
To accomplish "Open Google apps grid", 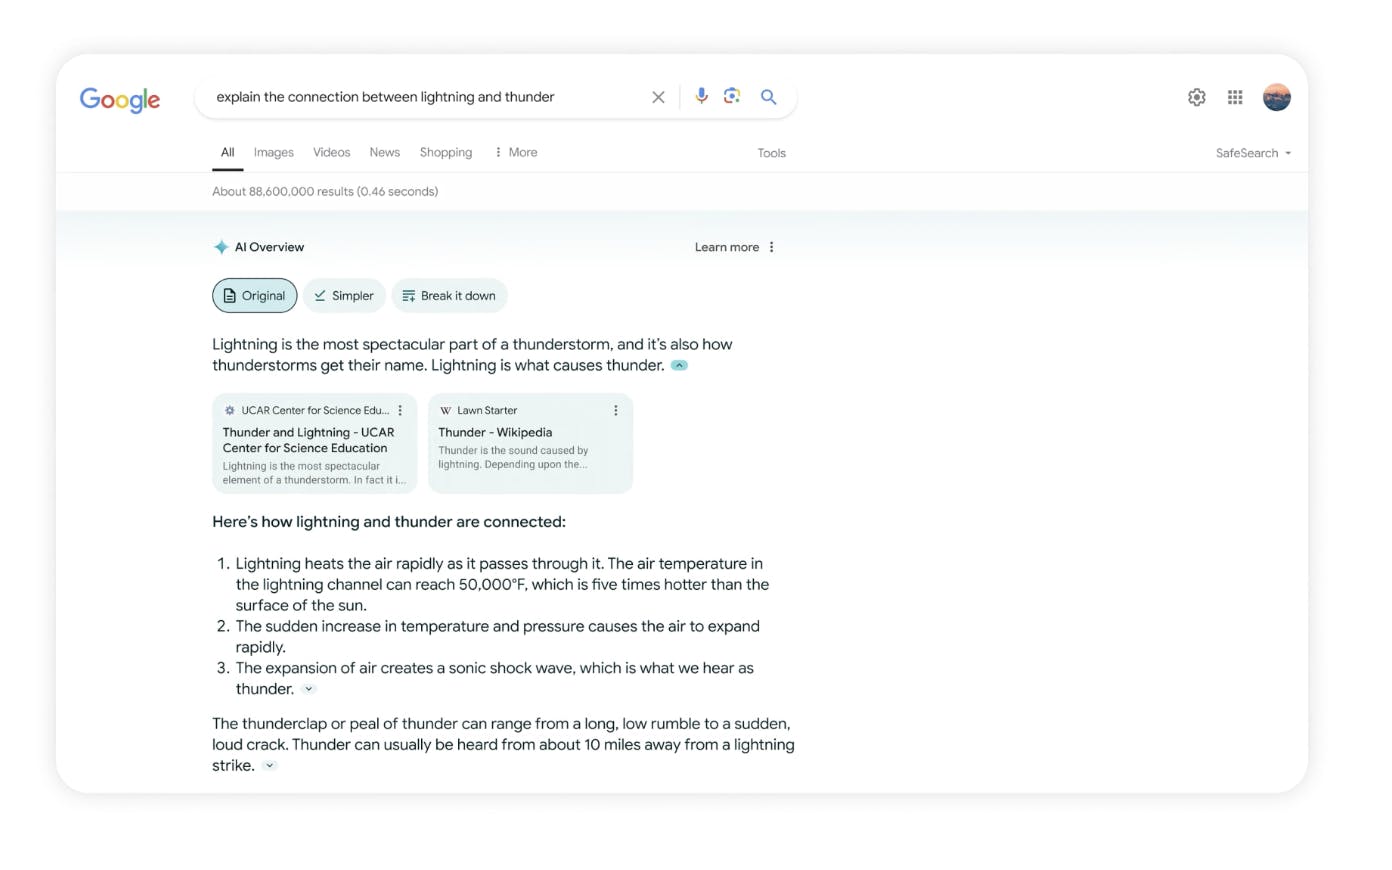I will pos(1235,97).
